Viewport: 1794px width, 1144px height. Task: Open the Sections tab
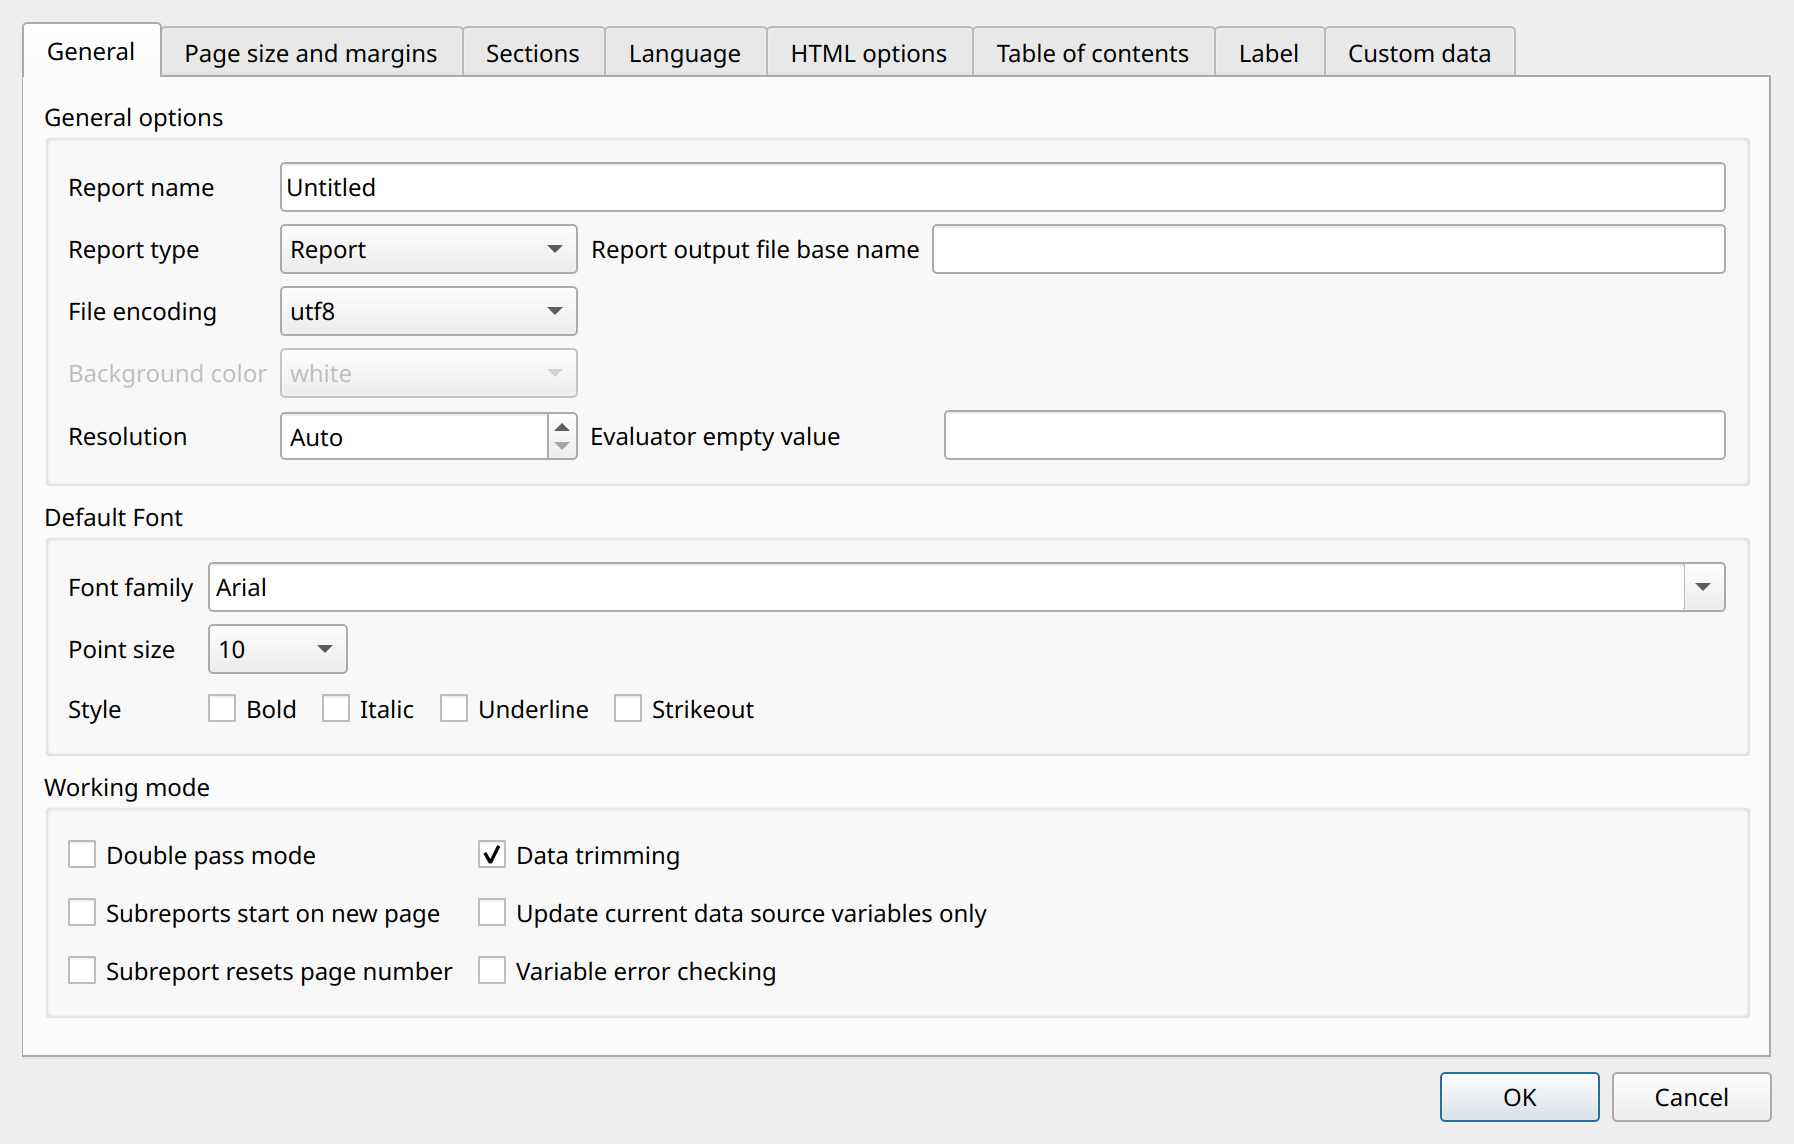point(533,53)
